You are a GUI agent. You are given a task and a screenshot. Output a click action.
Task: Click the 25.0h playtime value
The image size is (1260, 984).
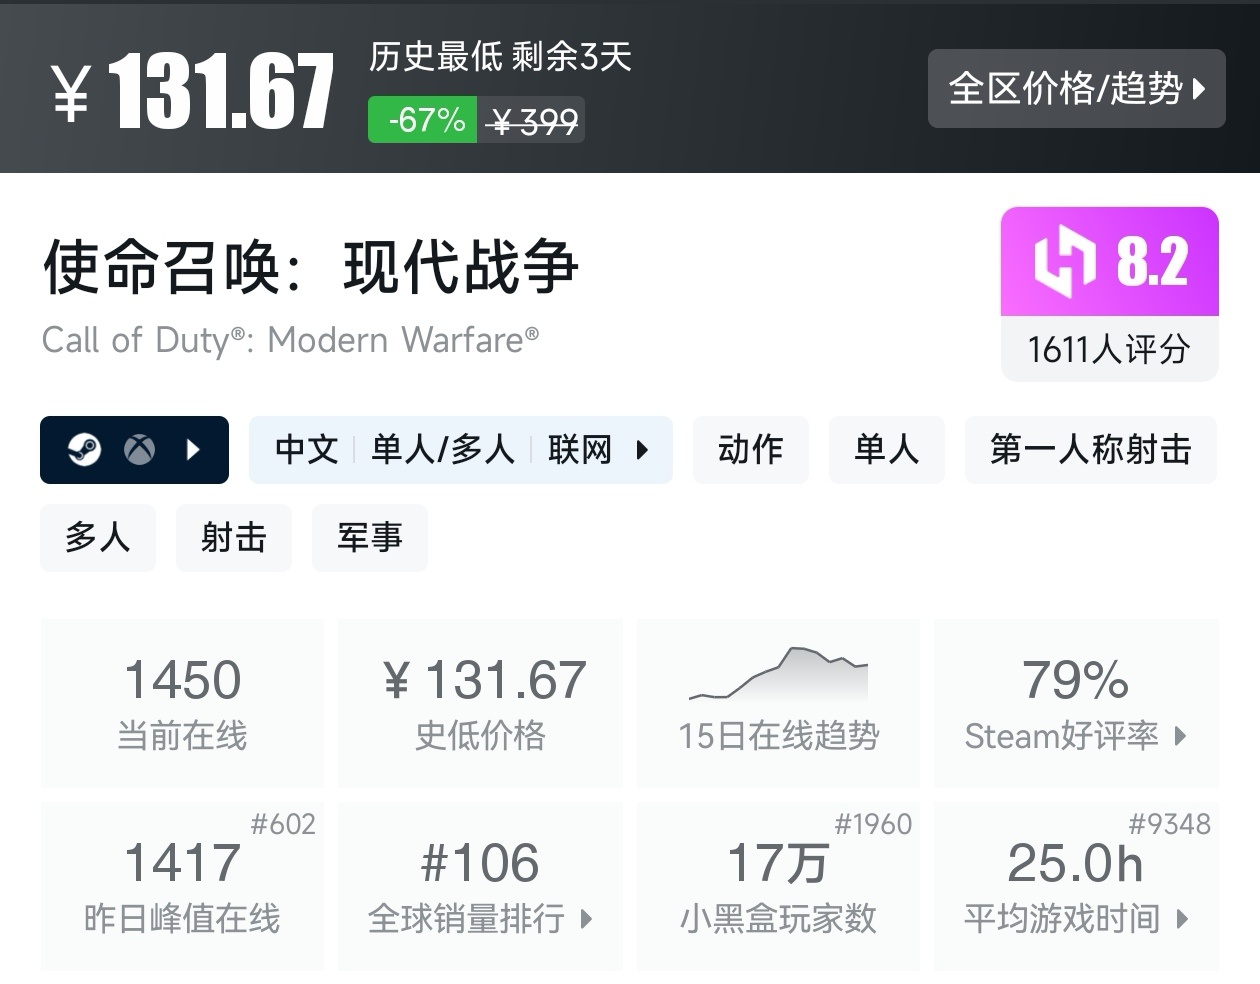(x=1076, y=863)
